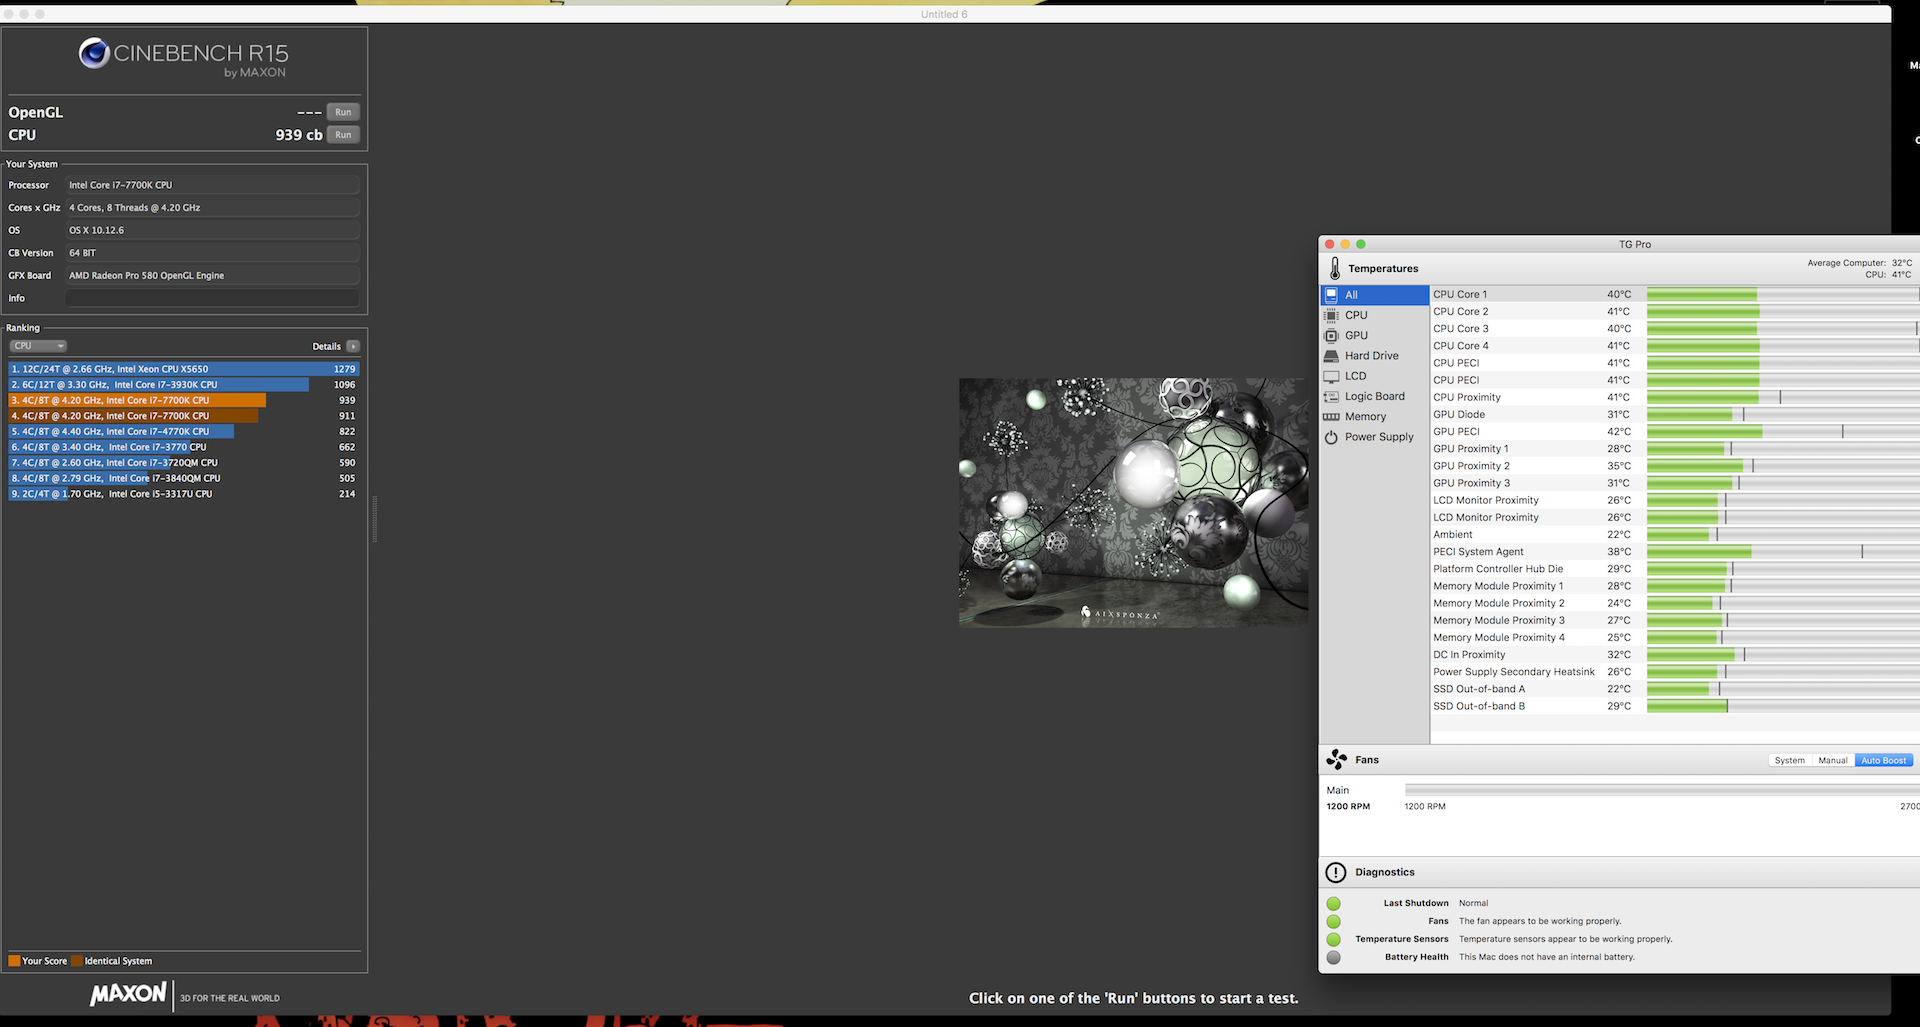Image resolution: width=1920 pixels, height=1027 pixels.
Task: Click the Processor field Intel Core i7-7700K
Action: pos(212,185)
